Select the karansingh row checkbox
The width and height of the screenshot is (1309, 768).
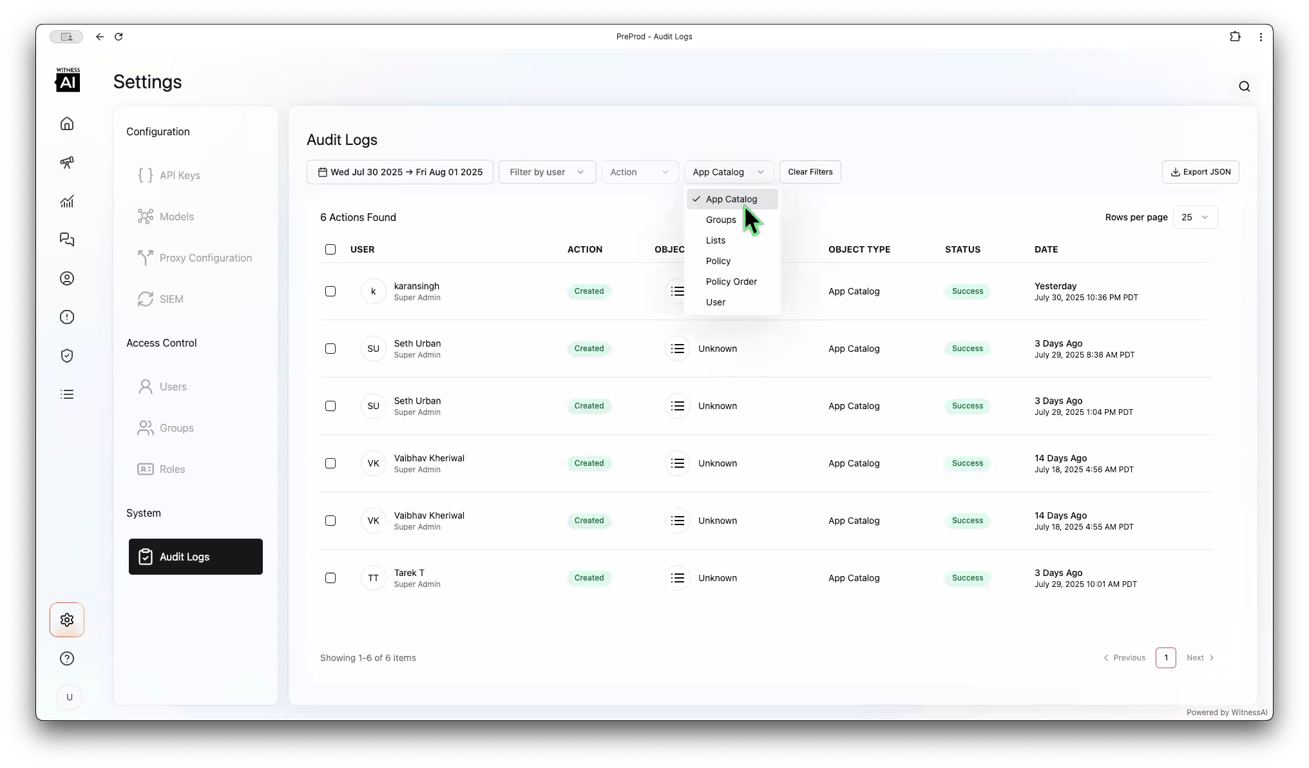click(330, 291)
